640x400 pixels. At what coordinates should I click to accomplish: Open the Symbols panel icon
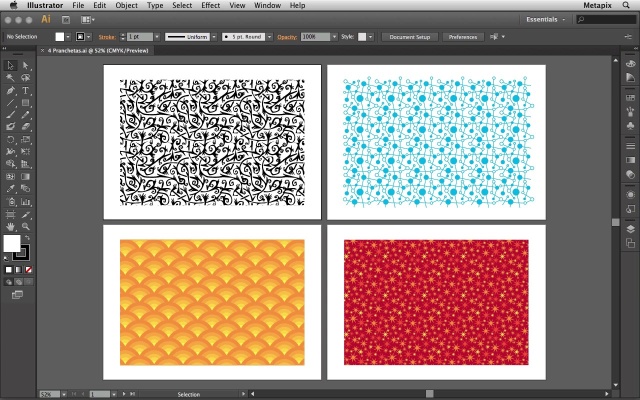click(630, 125)
